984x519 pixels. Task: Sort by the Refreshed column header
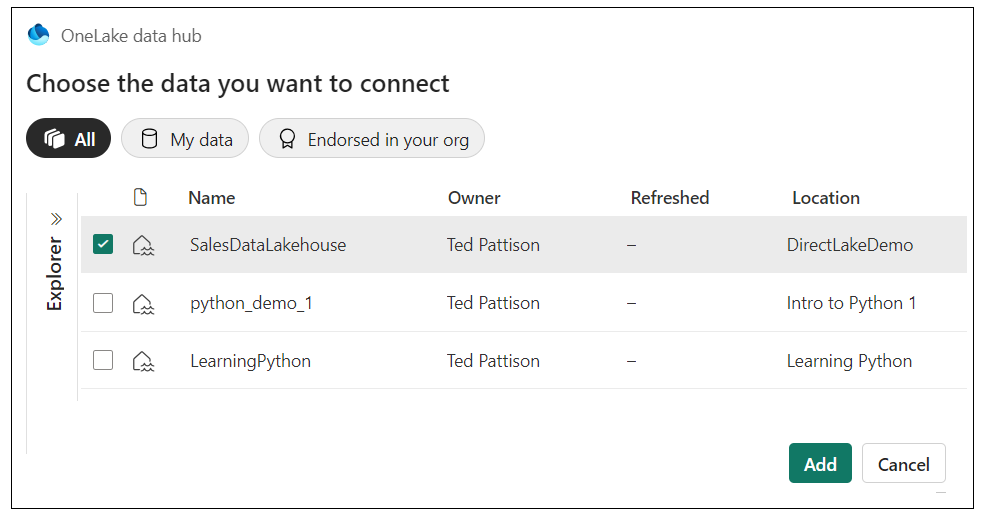pyautogui.click(x=669, y=198)
